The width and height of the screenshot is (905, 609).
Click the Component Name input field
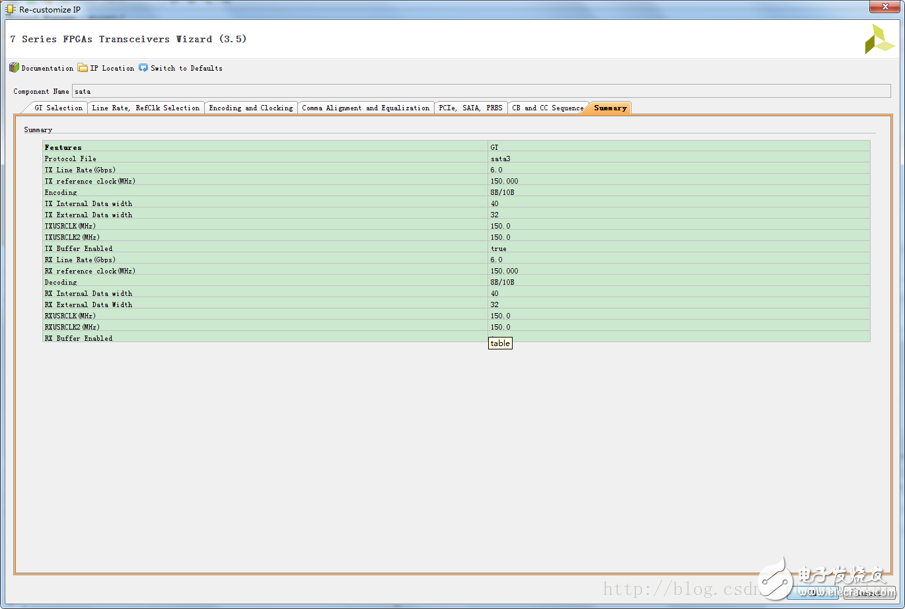click(x=480, y=91)
